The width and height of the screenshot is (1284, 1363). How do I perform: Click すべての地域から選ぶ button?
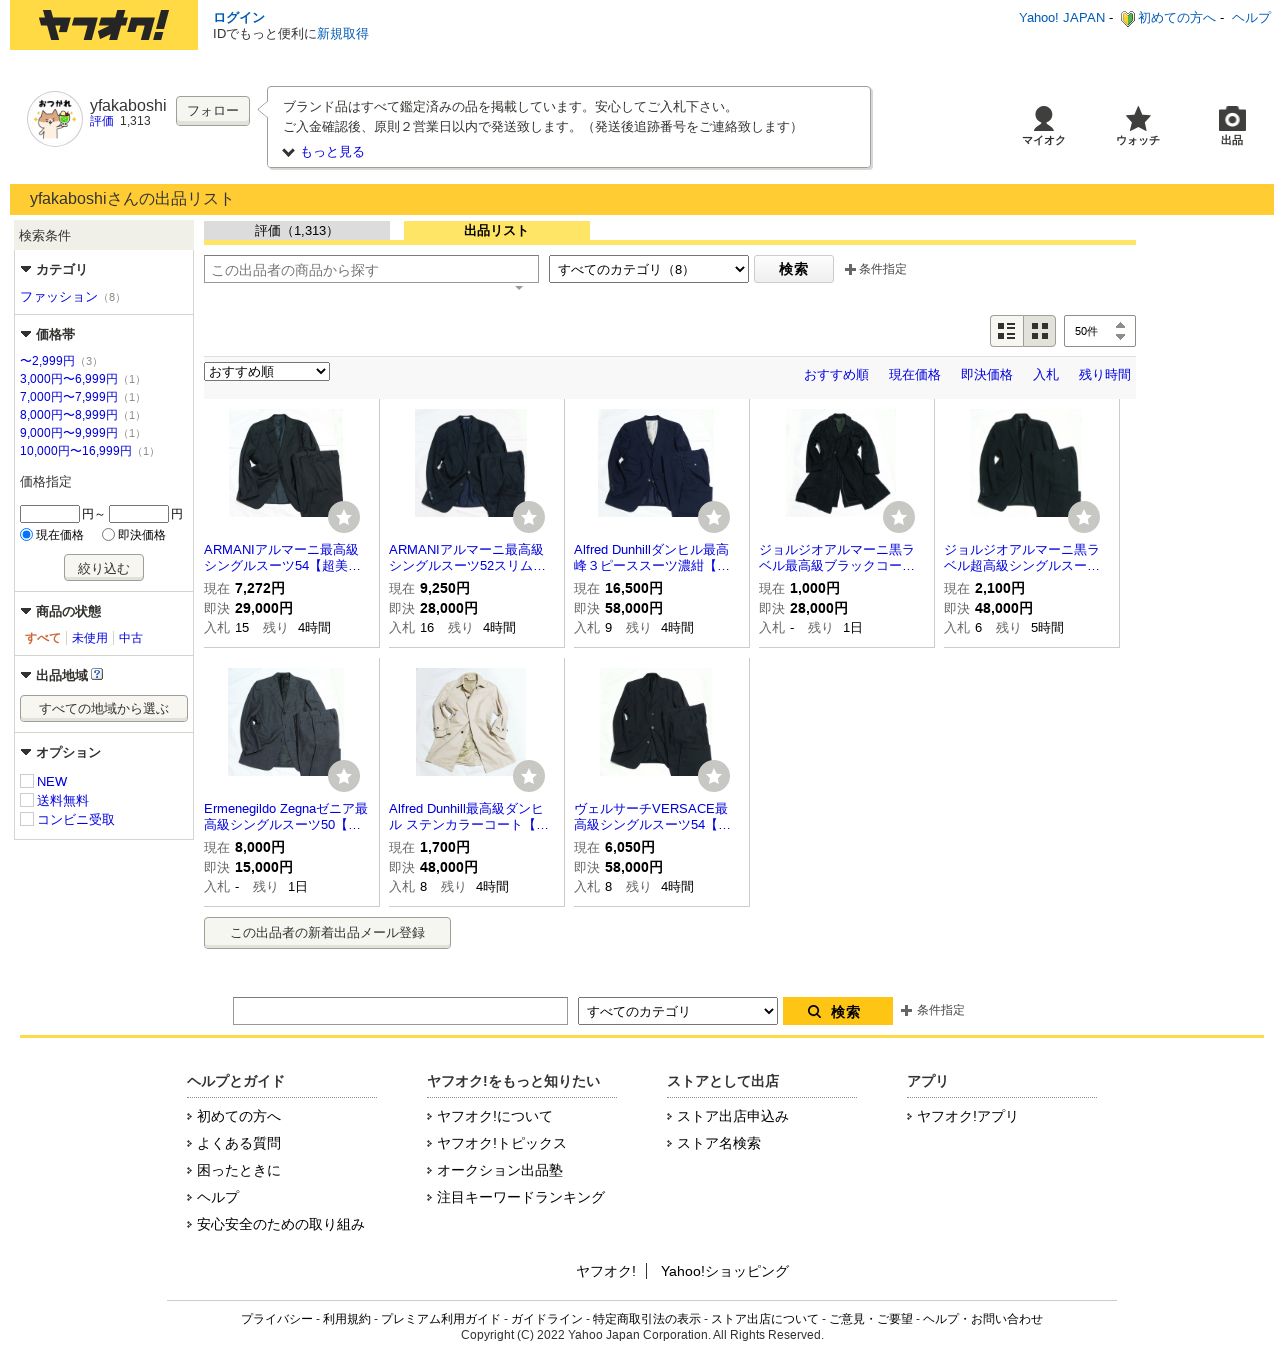point(104,708)
